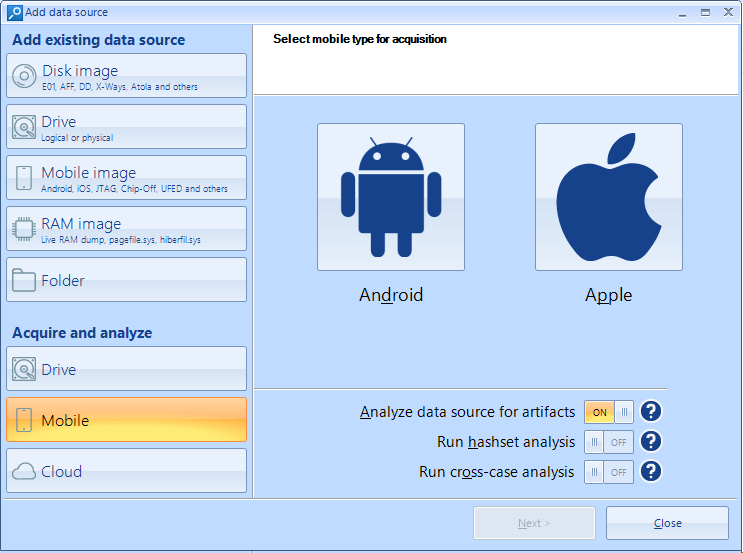Choose Disk image E01, AFF, DD option
Viewport: 743px width, 553px height.
click(x=127, y=76)
